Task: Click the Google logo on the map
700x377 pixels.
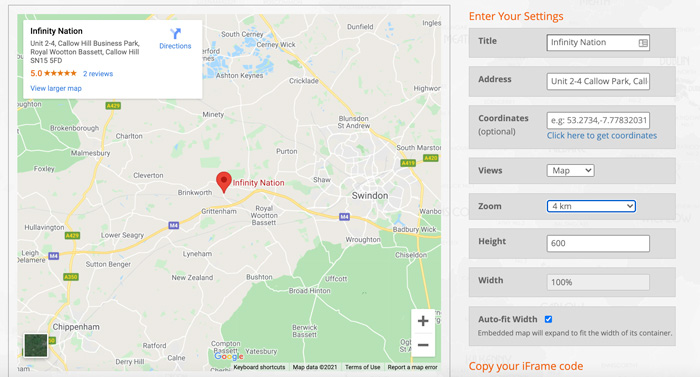Action: tap(229, 356)
